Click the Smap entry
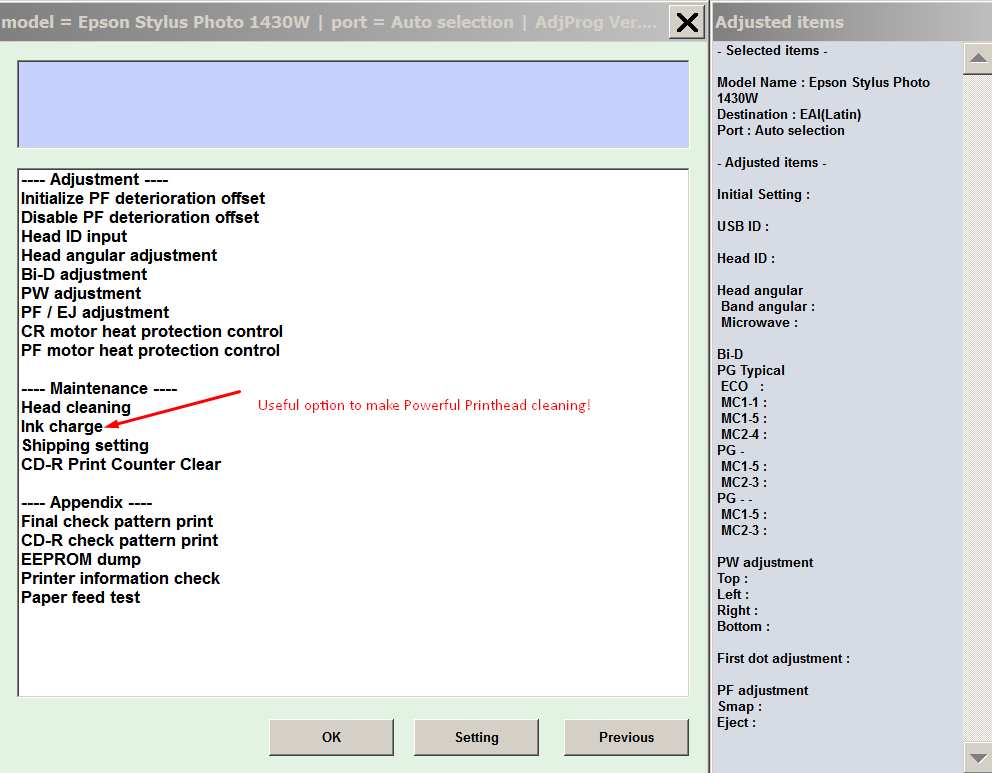Image resolution: width=992 pixels, height=773 pixels. (x=740, y=707)
